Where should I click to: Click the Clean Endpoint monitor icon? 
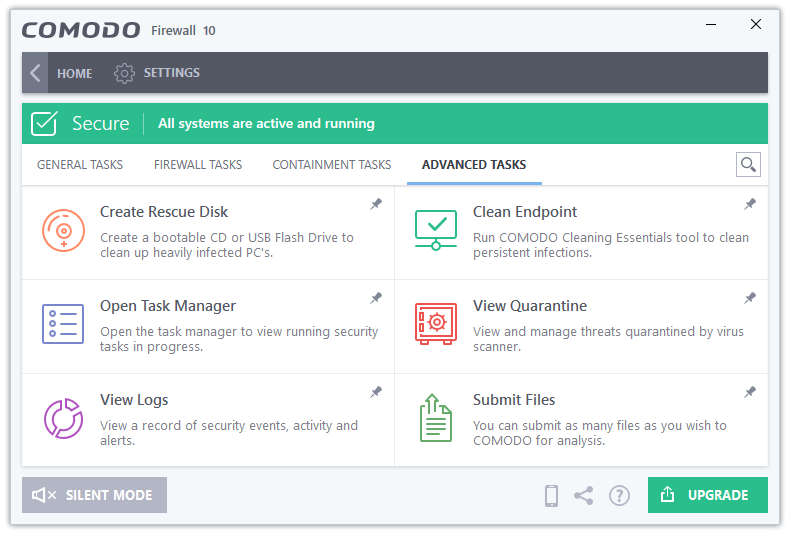pyautogui.click(x=436, y=230)
